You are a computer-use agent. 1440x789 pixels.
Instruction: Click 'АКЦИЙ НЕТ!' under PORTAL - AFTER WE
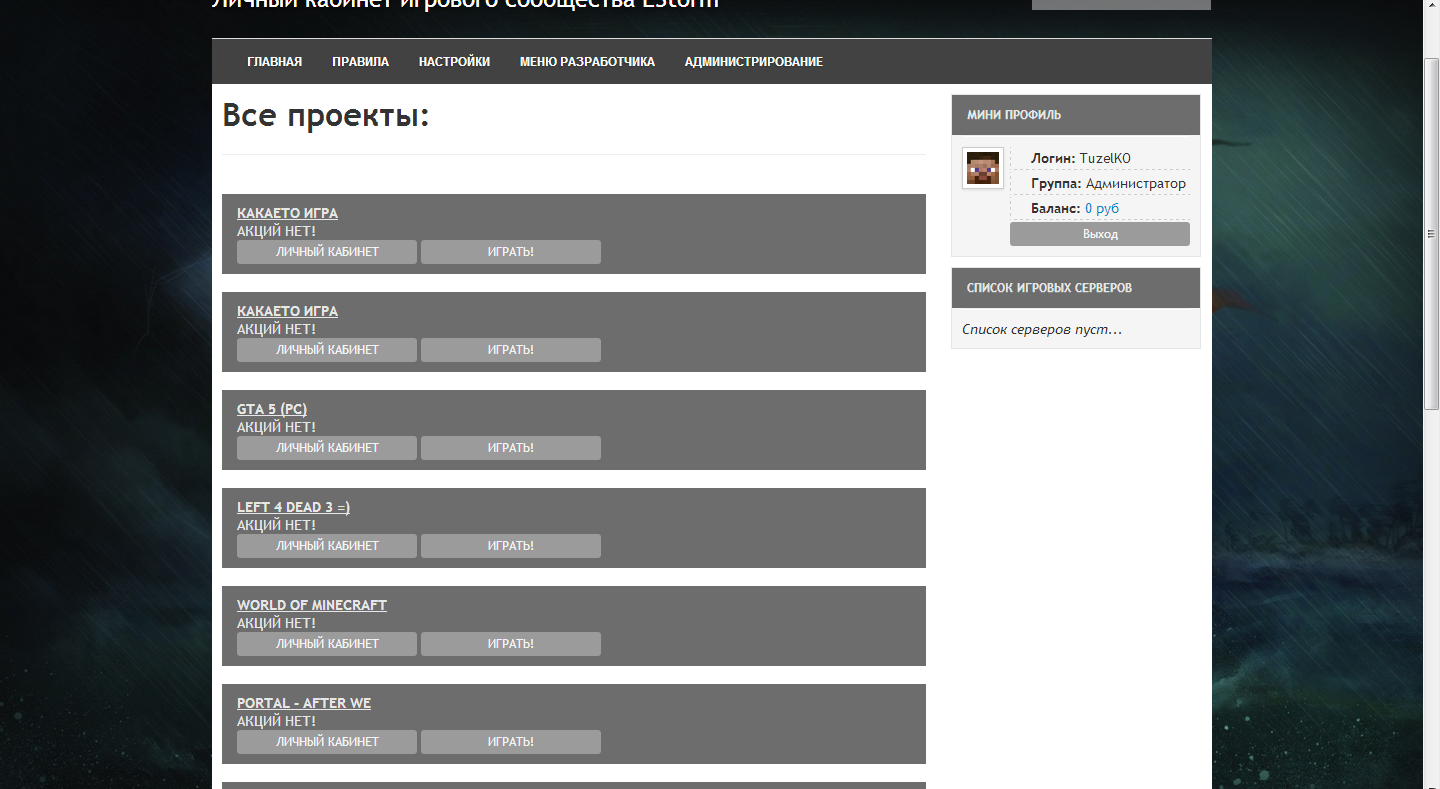[276, 721]
